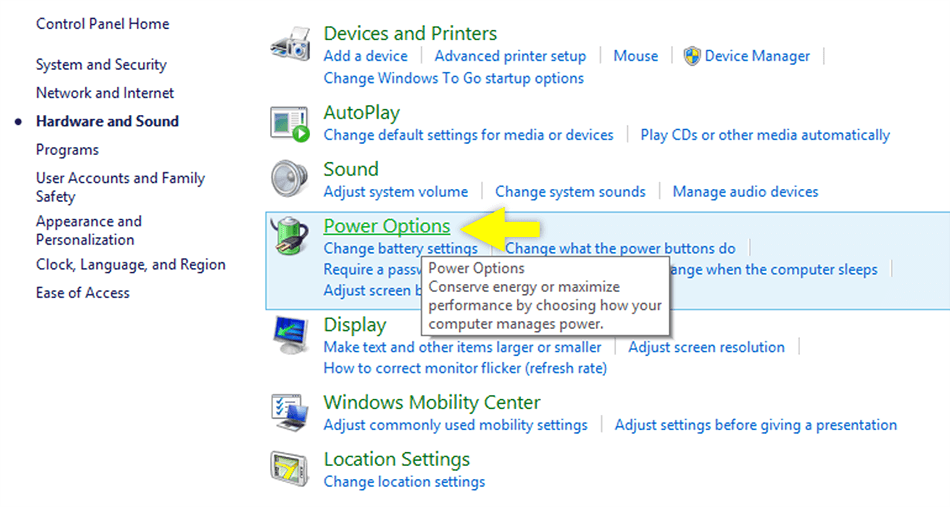Image resolution: width=950 pixels, height=507 pixels.
Task: Click the Display monitor icon
Action: 290,334
